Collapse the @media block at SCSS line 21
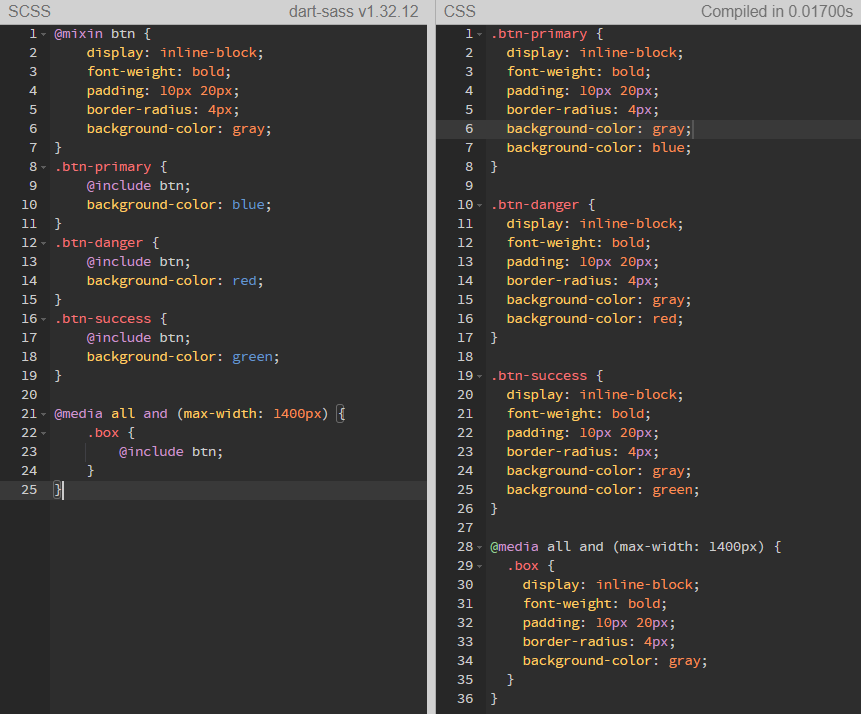861x714 pixels. pyautogui.click(x=43, y=414)
